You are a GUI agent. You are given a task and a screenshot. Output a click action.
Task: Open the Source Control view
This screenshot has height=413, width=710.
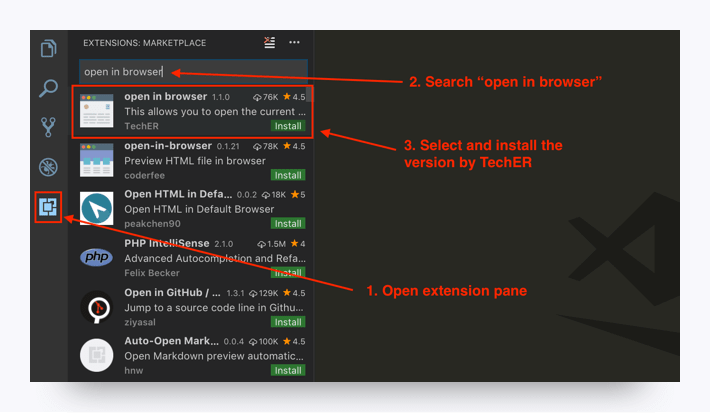click(x=48, y=127)
